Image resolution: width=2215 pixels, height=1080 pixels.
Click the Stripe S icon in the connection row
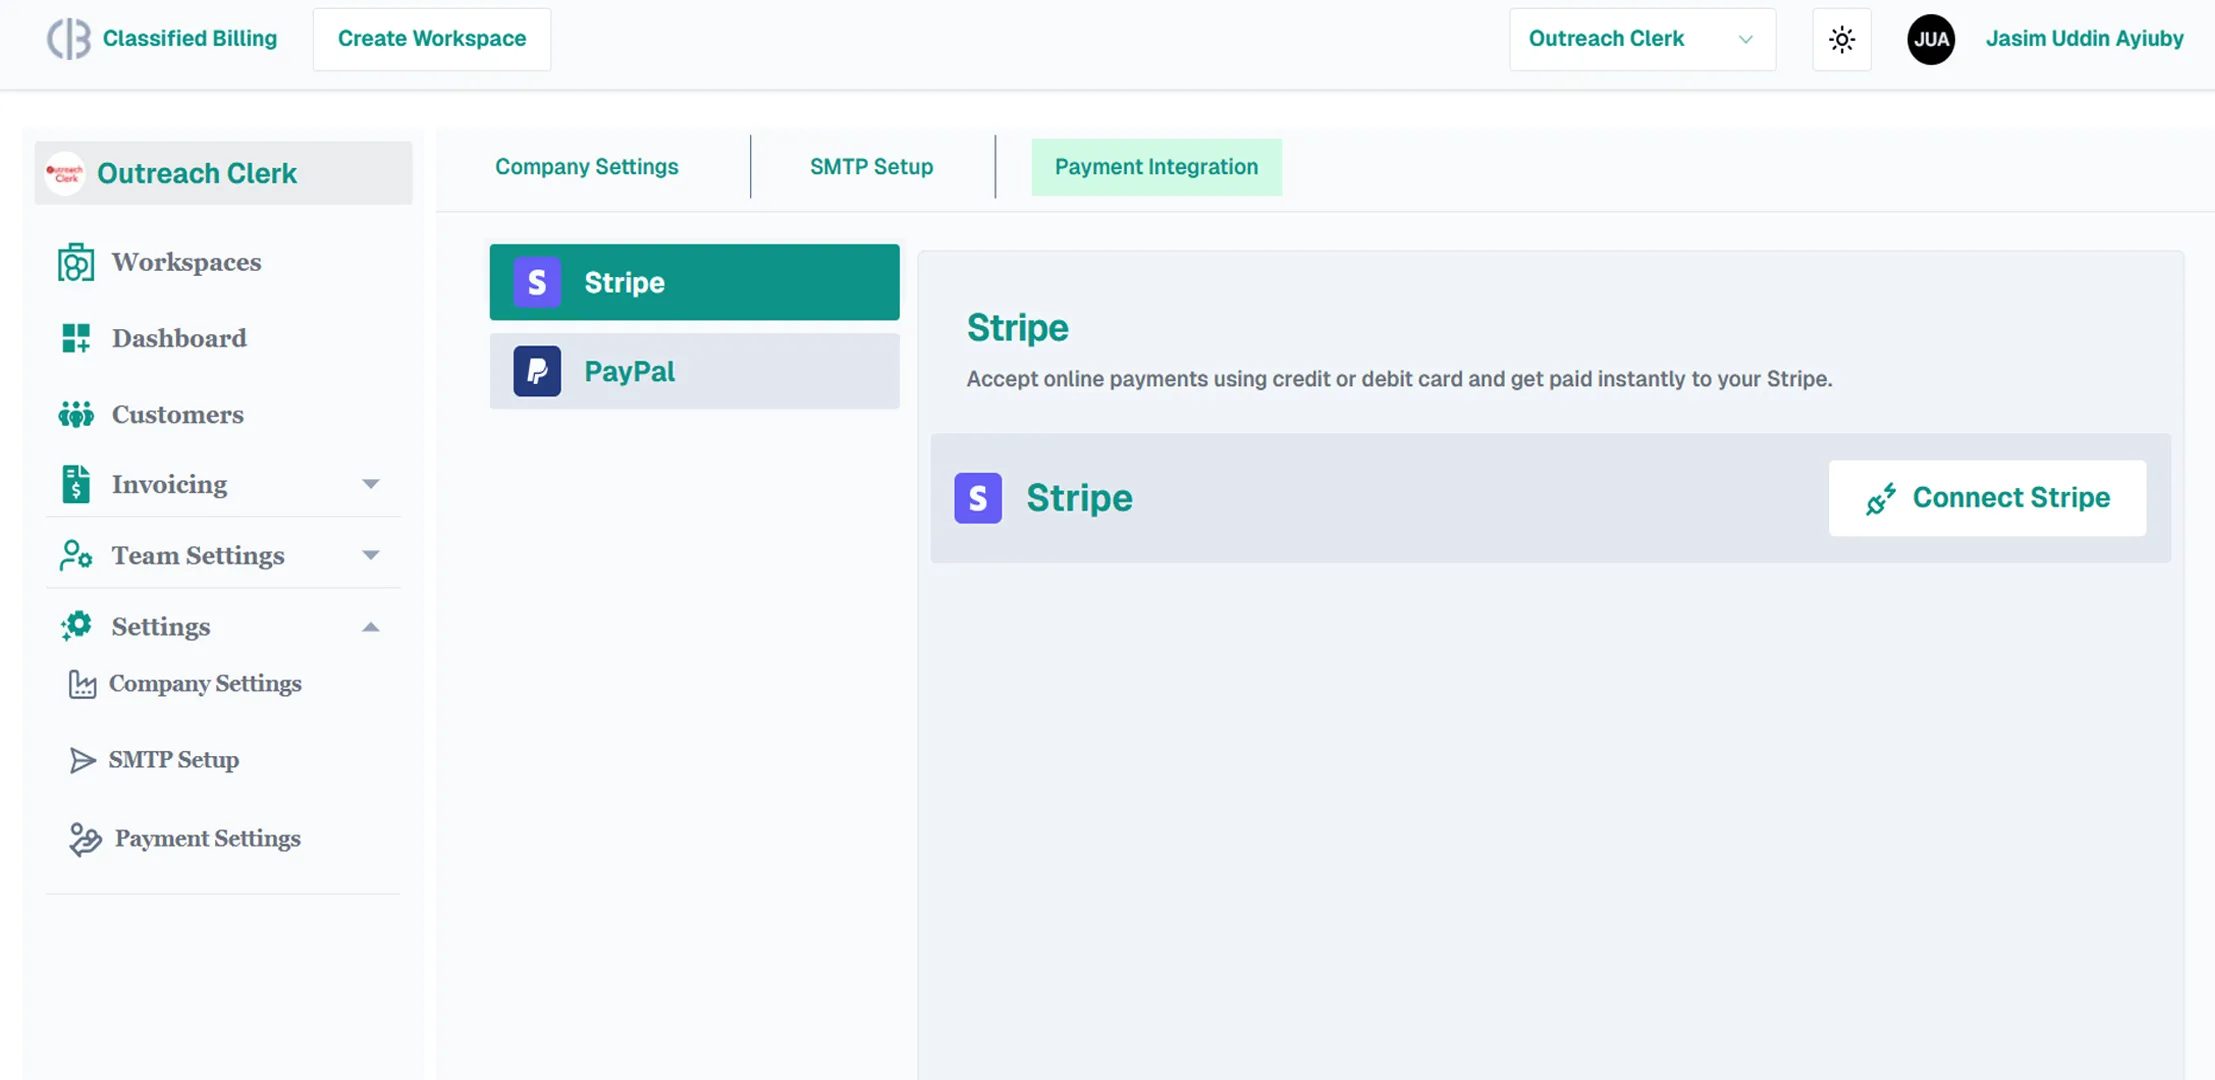pyautogui.click(x=978, y=498)
